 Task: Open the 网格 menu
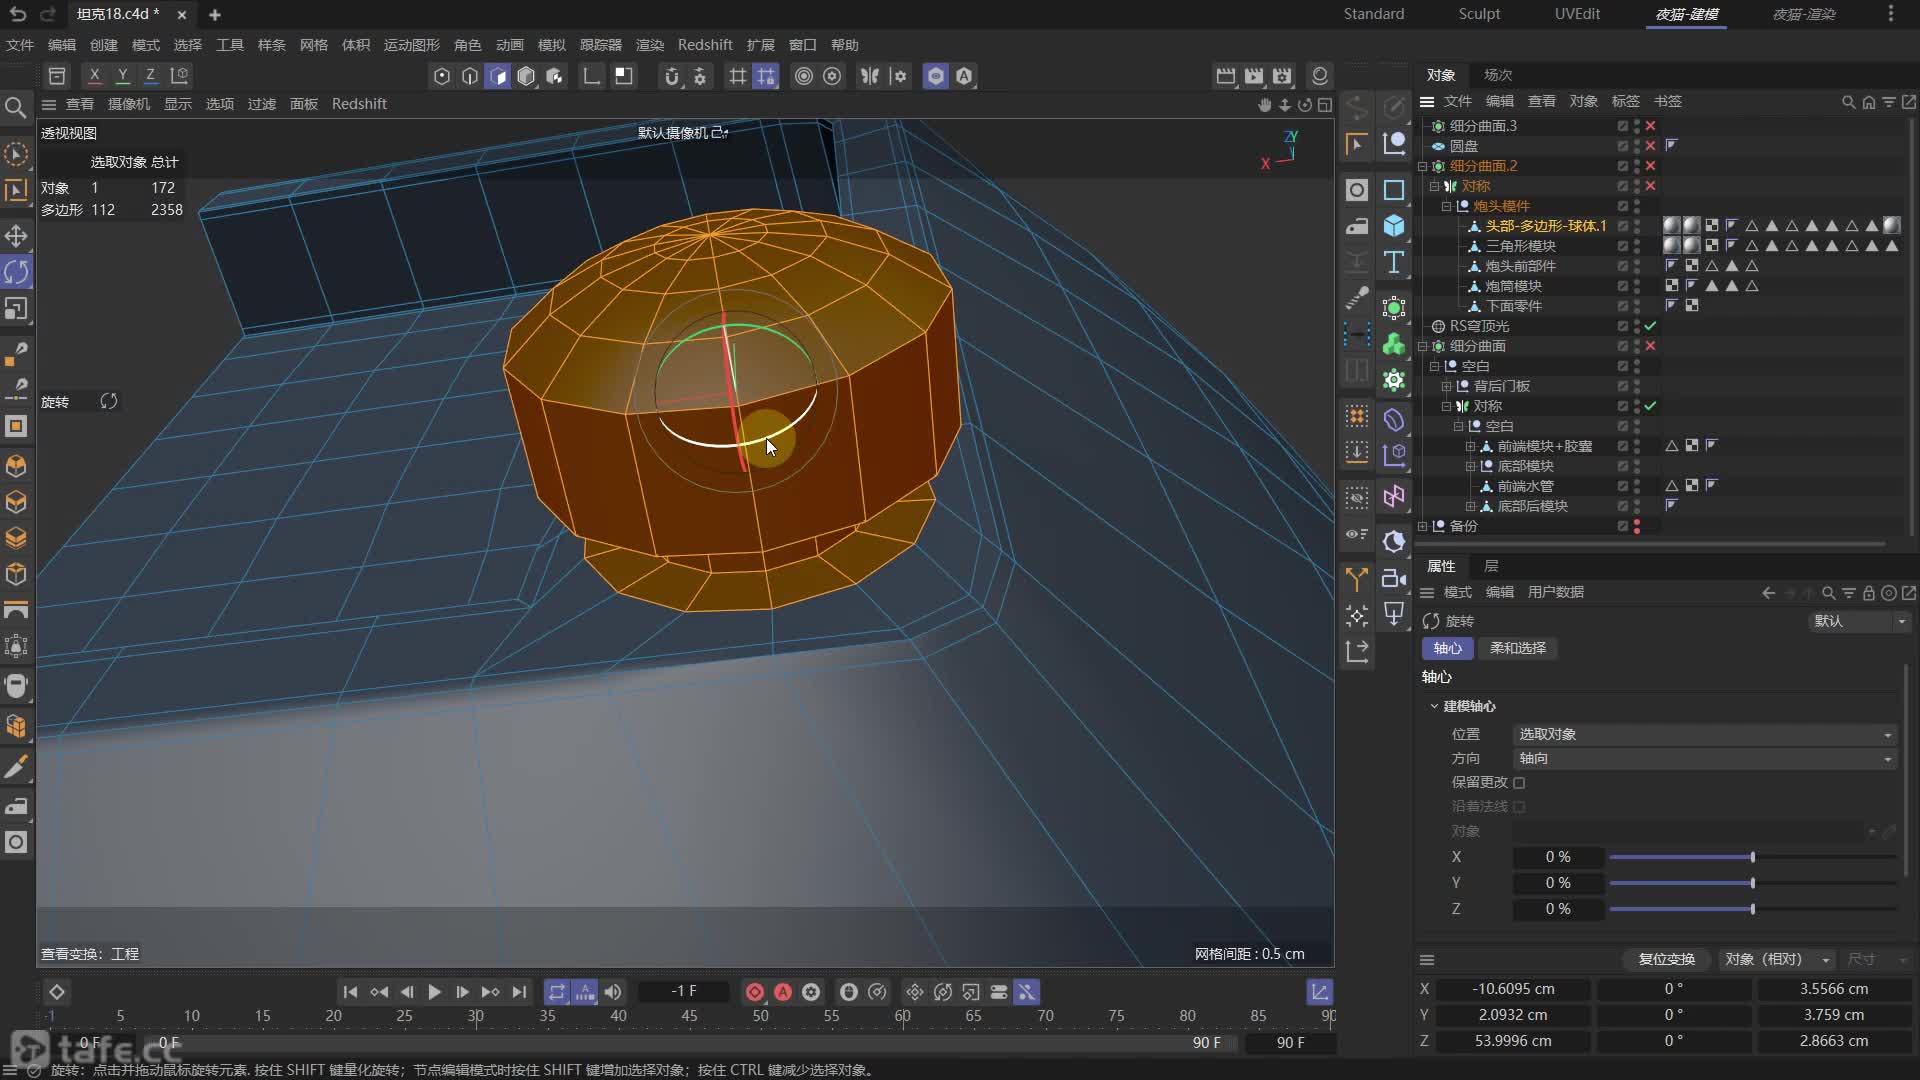pyautogui.click(x=313, y=45)
